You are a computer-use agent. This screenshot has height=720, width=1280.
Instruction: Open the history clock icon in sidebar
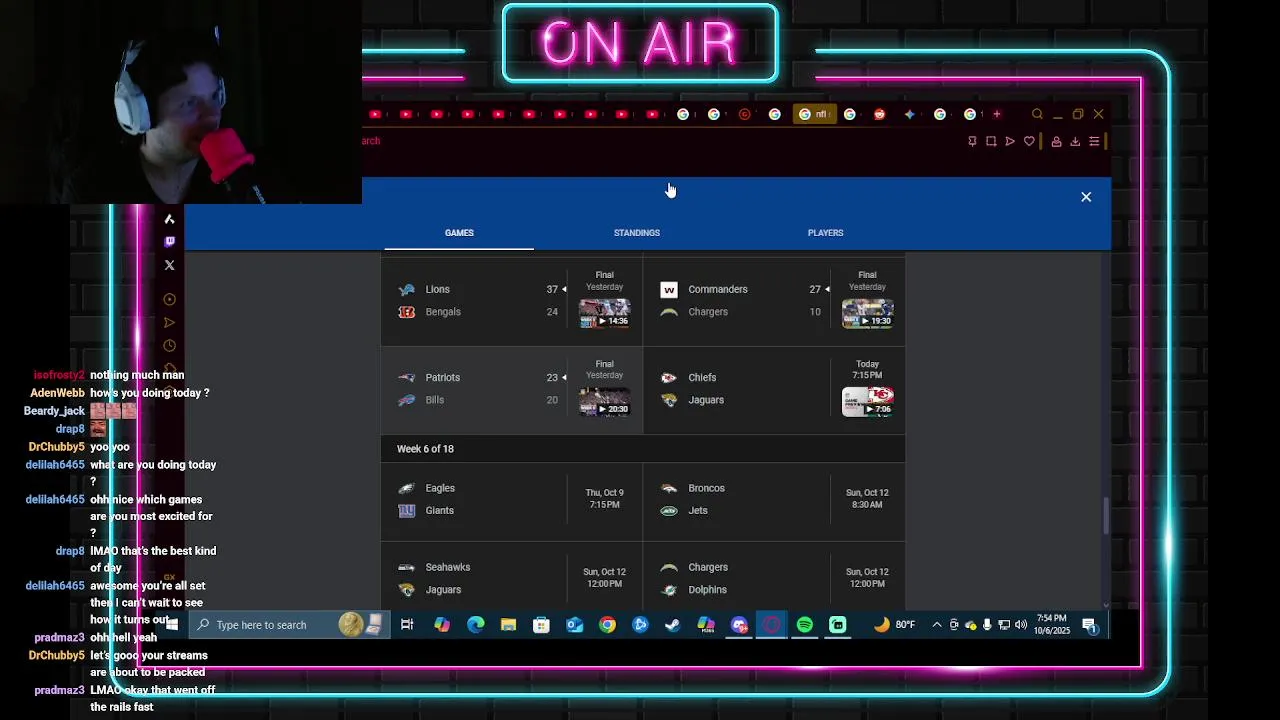coord(169,346)
